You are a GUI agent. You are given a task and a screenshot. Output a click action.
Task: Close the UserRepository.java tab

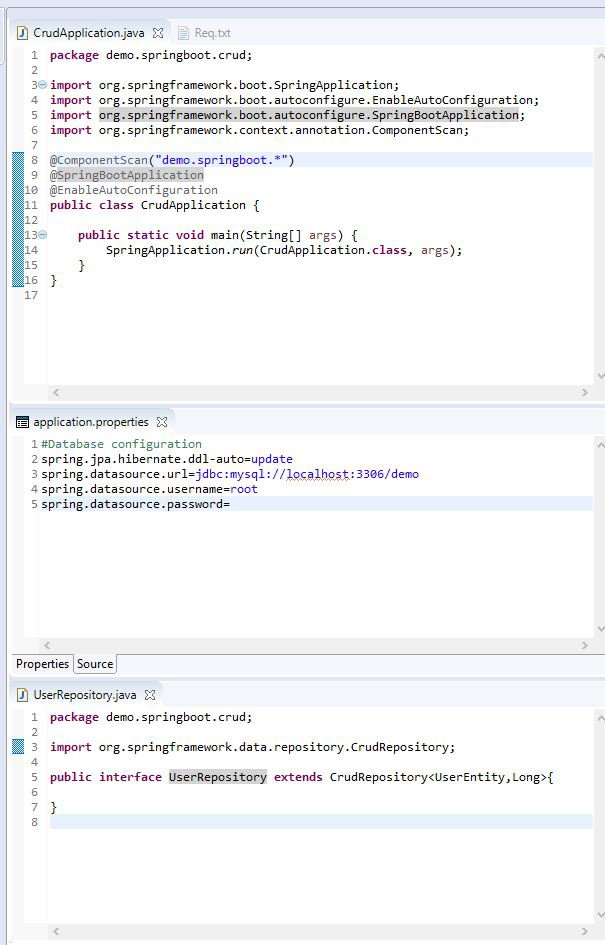(150, 695)
